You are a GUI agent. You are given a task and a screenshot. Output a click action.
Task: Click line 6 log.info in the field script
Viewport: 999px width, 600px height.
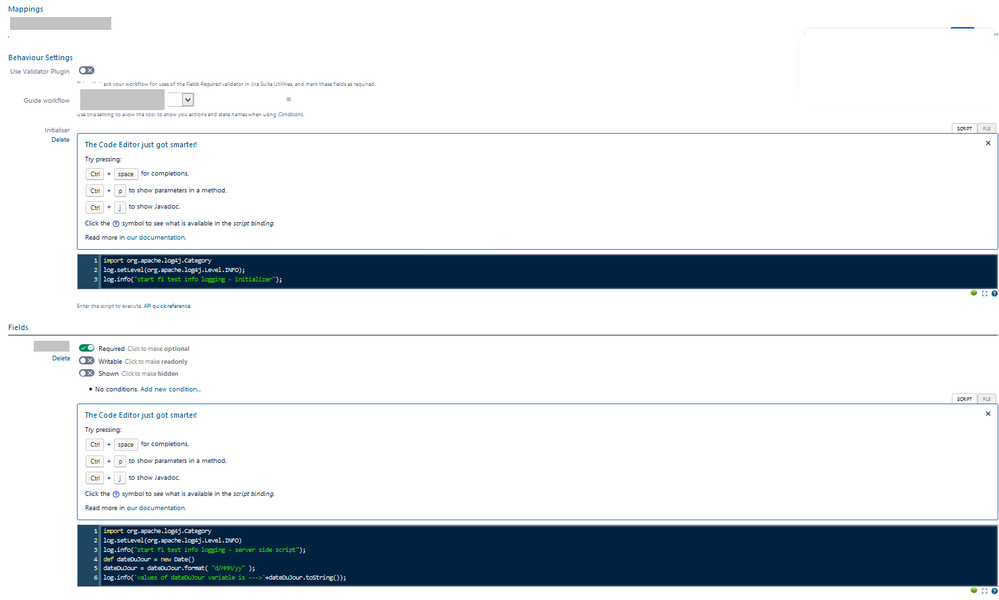(224, 578)
